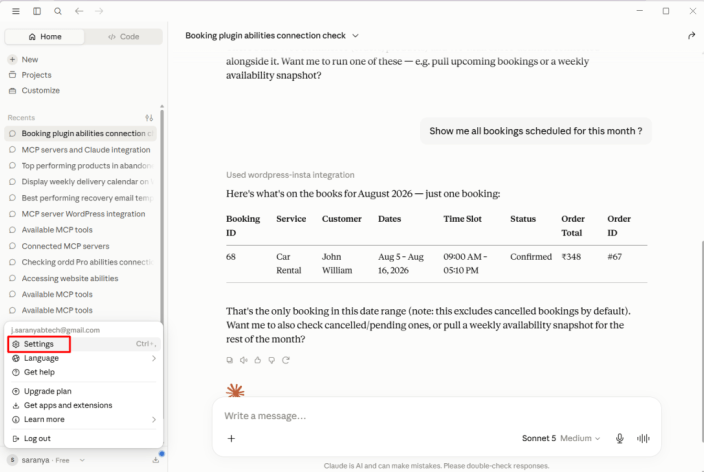
Task: Click the Booking ID 68 cell
Action: pyautogui.click(x=231, y=257)
